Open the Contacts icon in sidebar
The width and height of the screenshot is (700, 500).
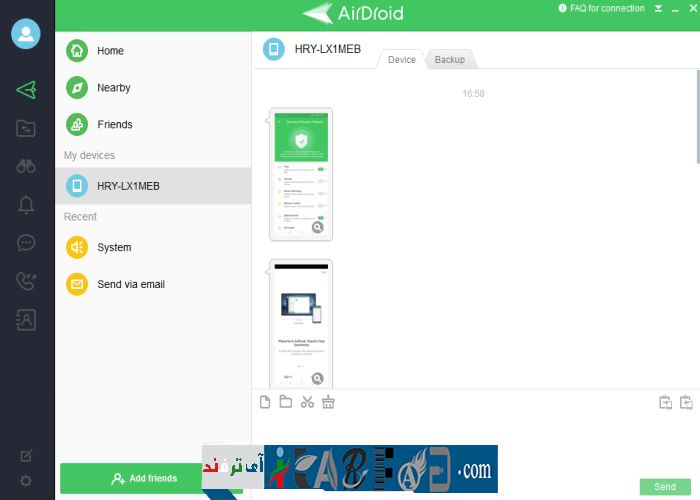[27, 320]
